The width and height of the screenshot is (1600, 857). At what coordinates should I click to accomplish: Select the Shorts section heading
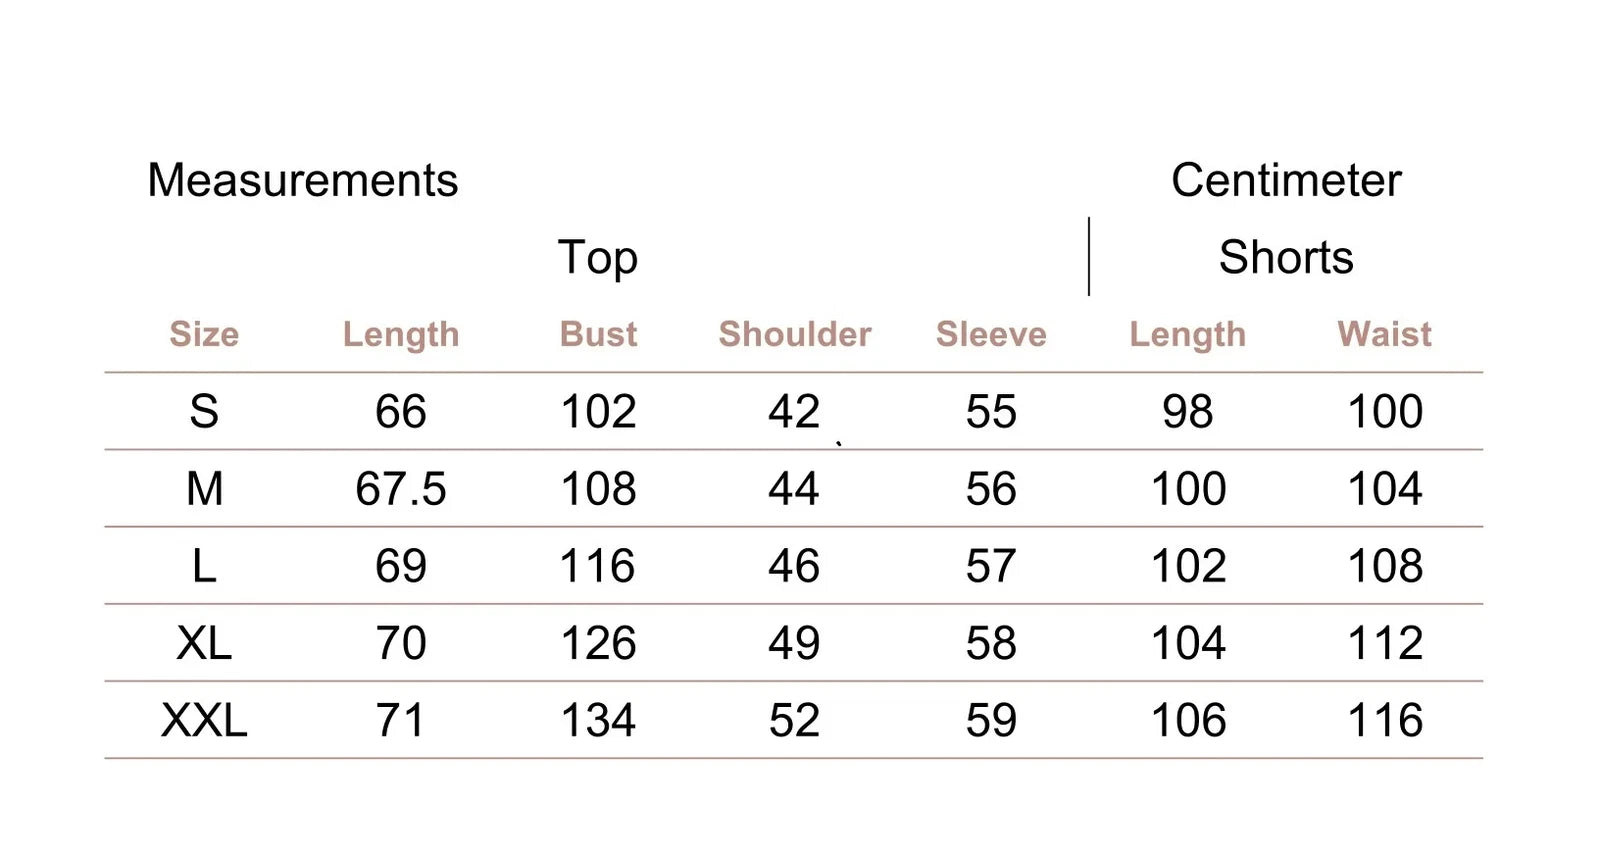[x=1285, y=258]
